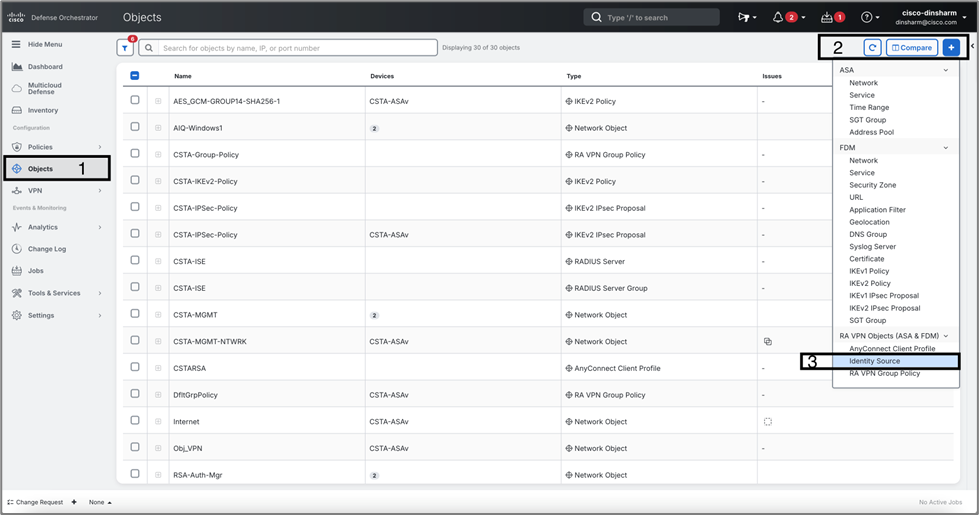The width and height of the screenshot is (979, 515).
Task: Sort by the Name column header
Action: pos(183,76)
